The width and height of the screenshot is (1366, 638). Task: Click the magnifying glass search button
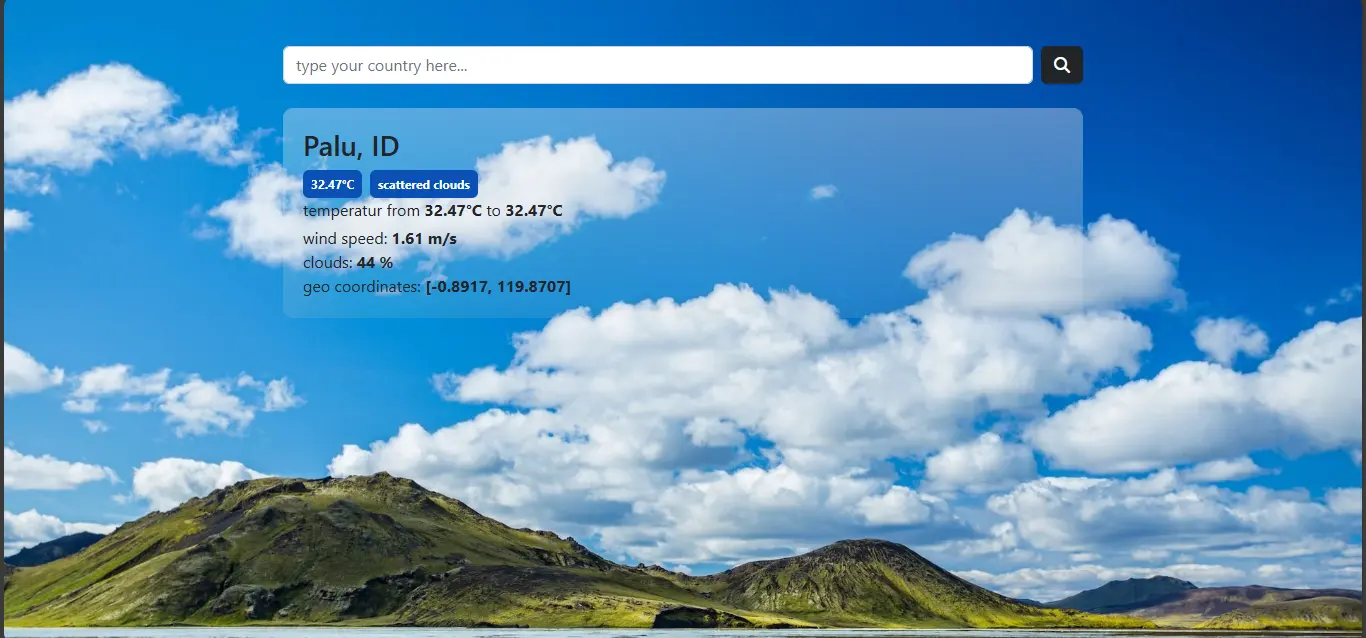pyautogui.click(x=1061, y=65)
